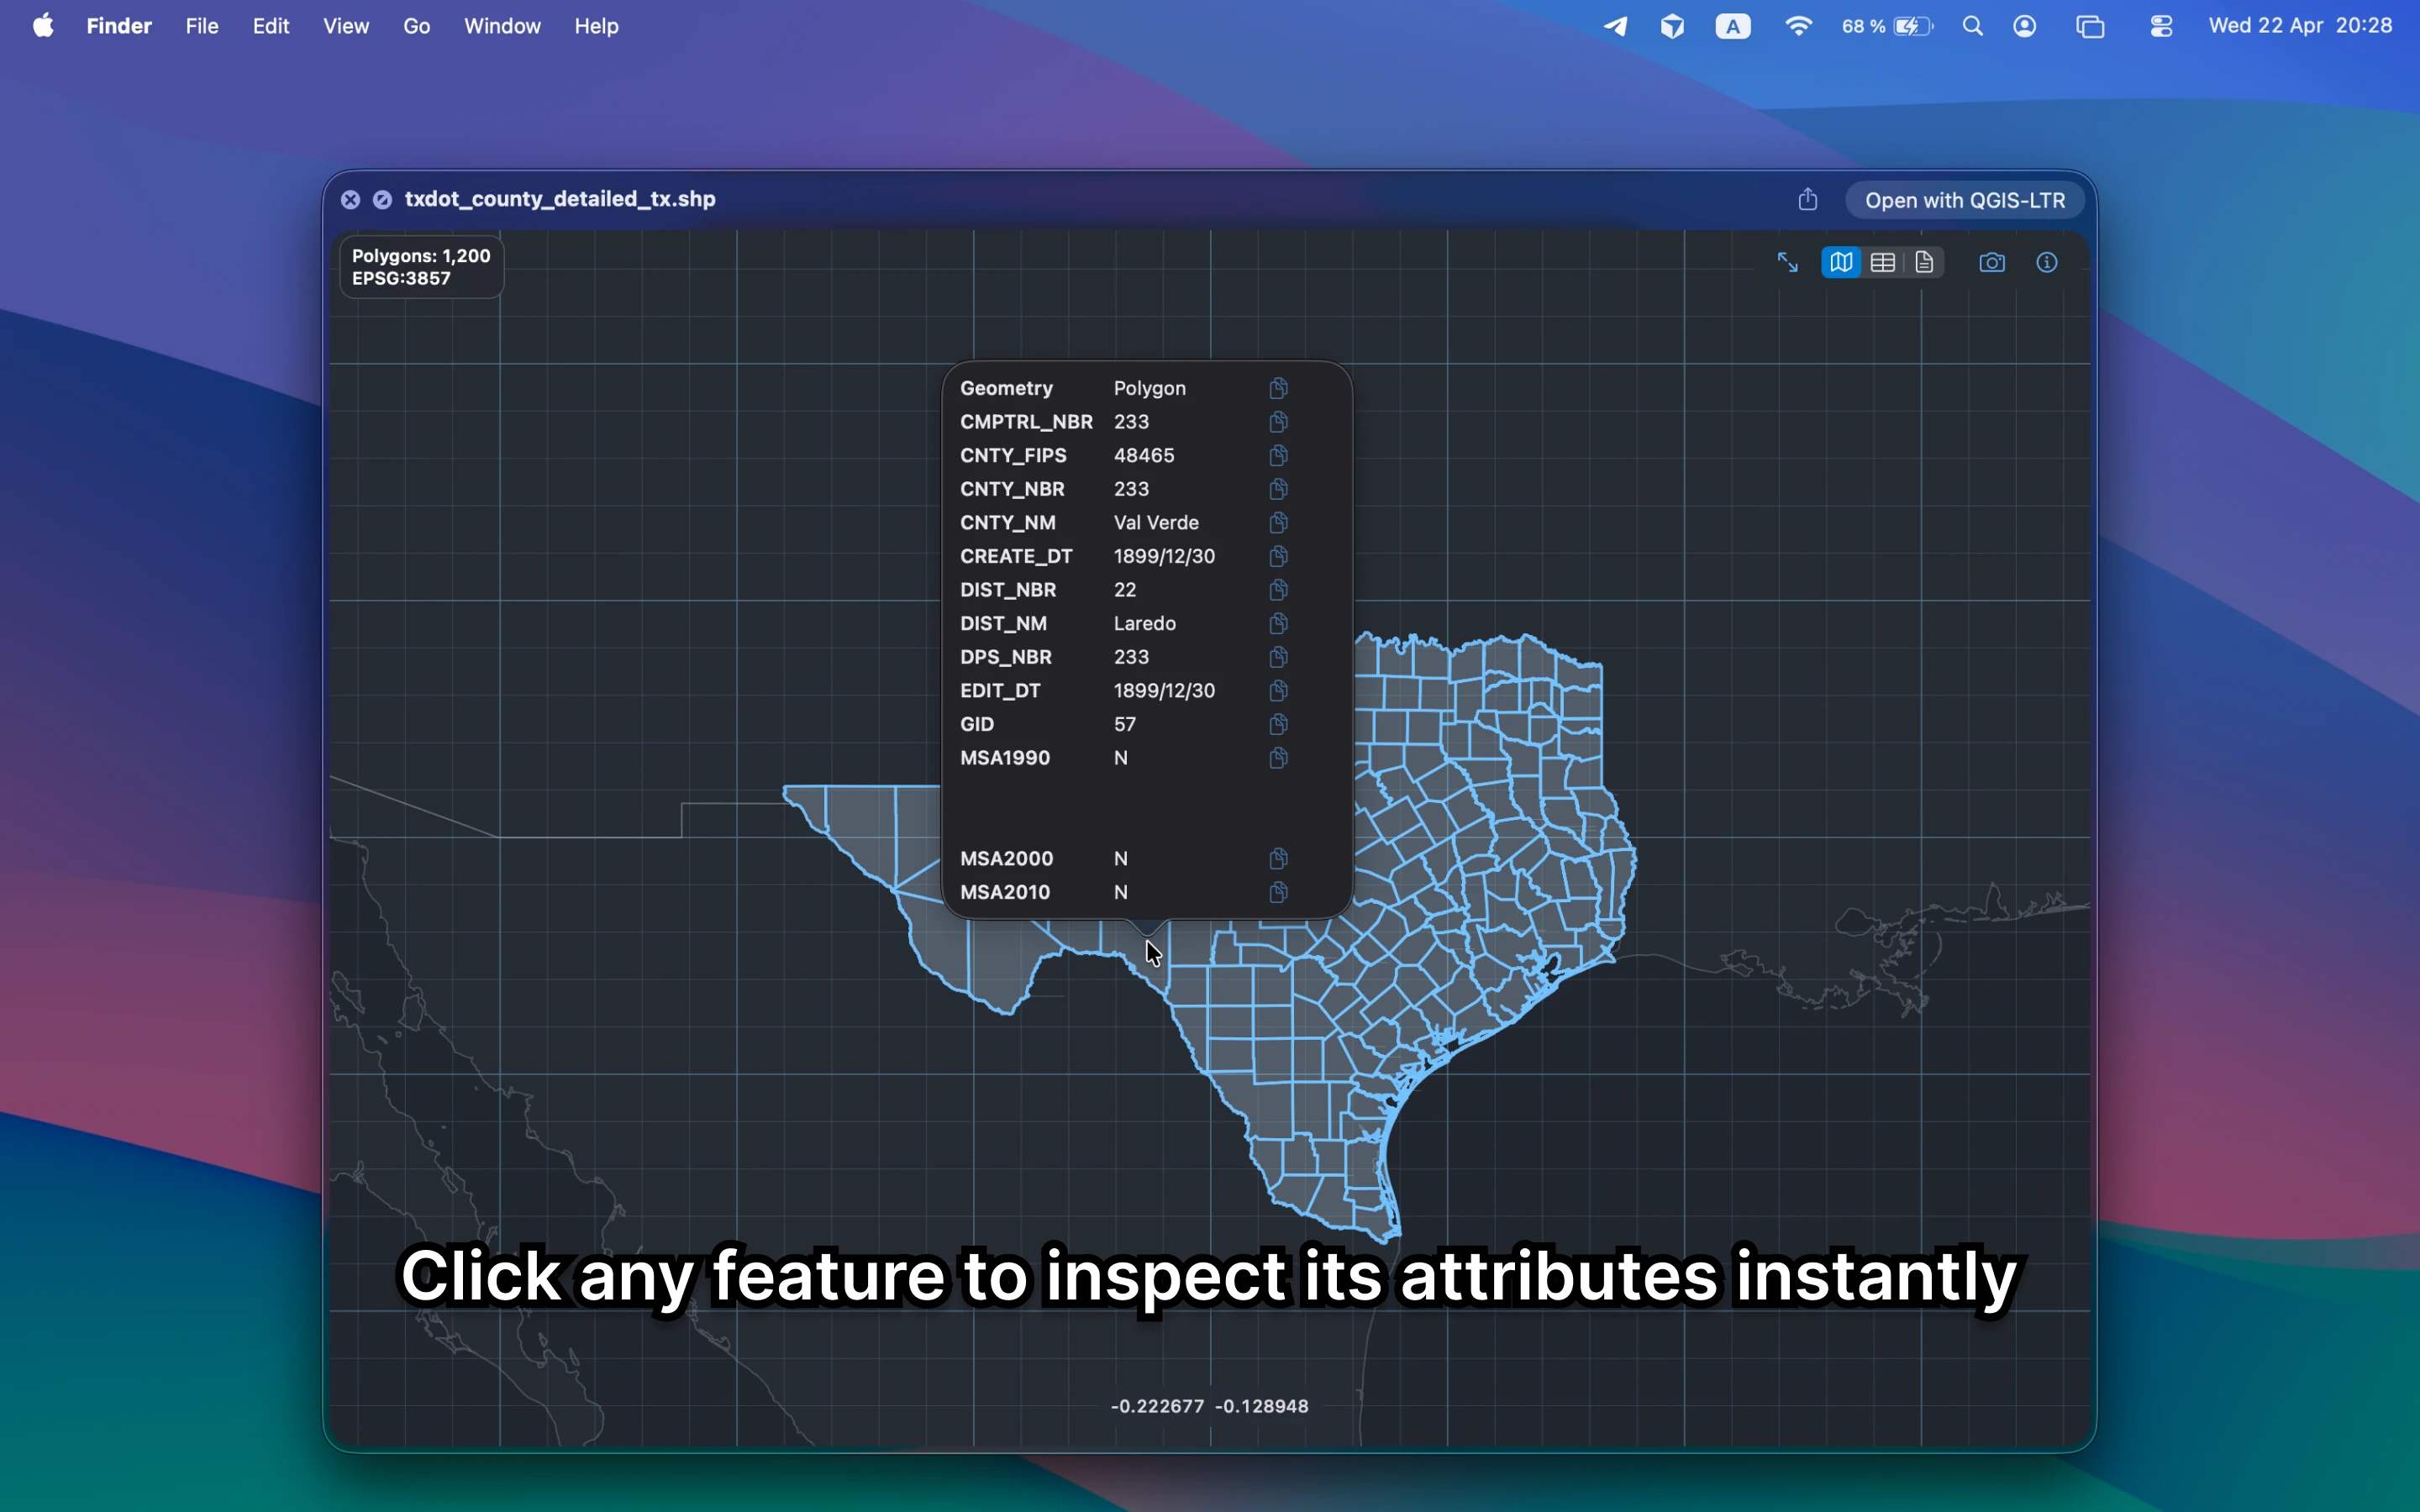Click the coordinate readout at bottom

pos(1209,1406)
